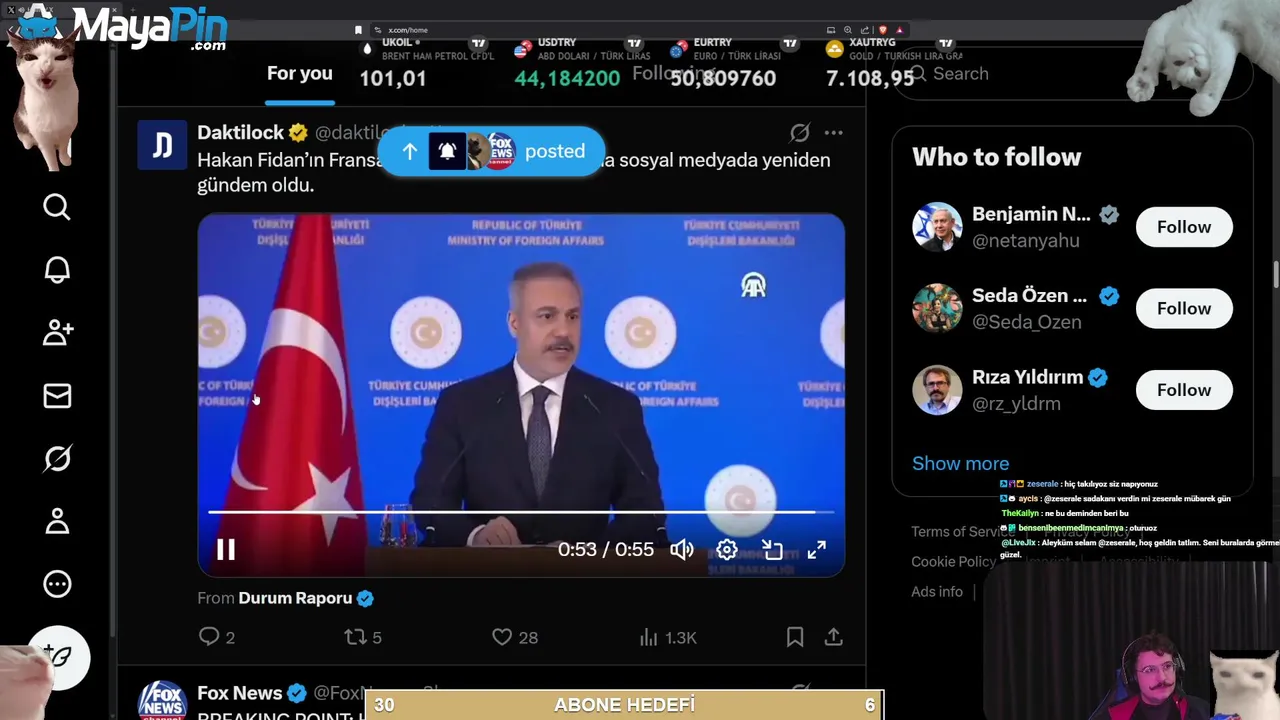Viewport: 1280px width, 720px height.
Task: Open Seda Özen profile picture
Action: [x=937, y=308]
